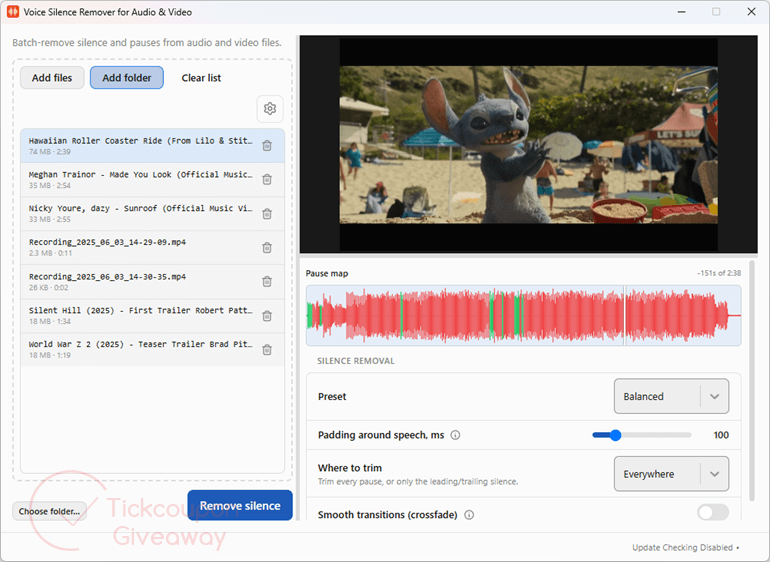
Task: Enable the Smooth transitions crossfade switch
Action: click(713, 512)
